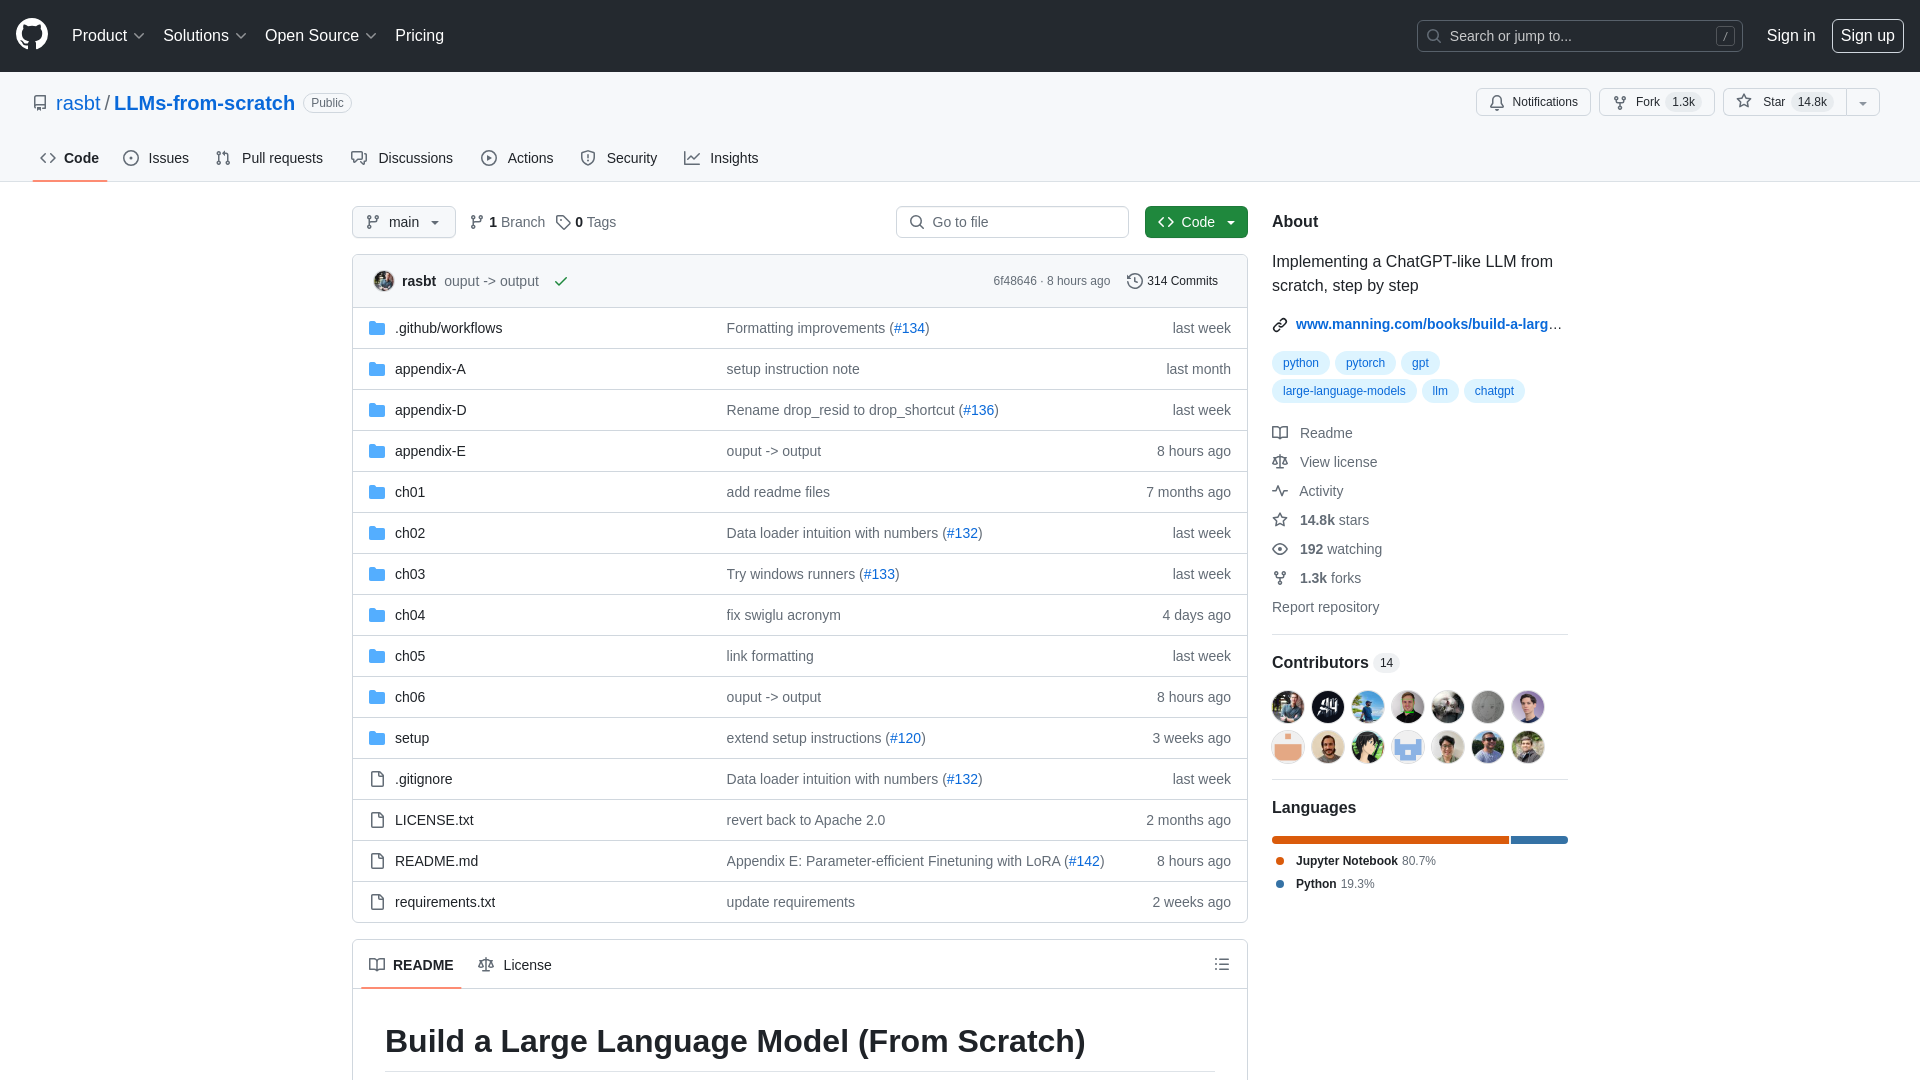
Task: Open the green Code dropdown button
Action: (x=1196, y=222)
